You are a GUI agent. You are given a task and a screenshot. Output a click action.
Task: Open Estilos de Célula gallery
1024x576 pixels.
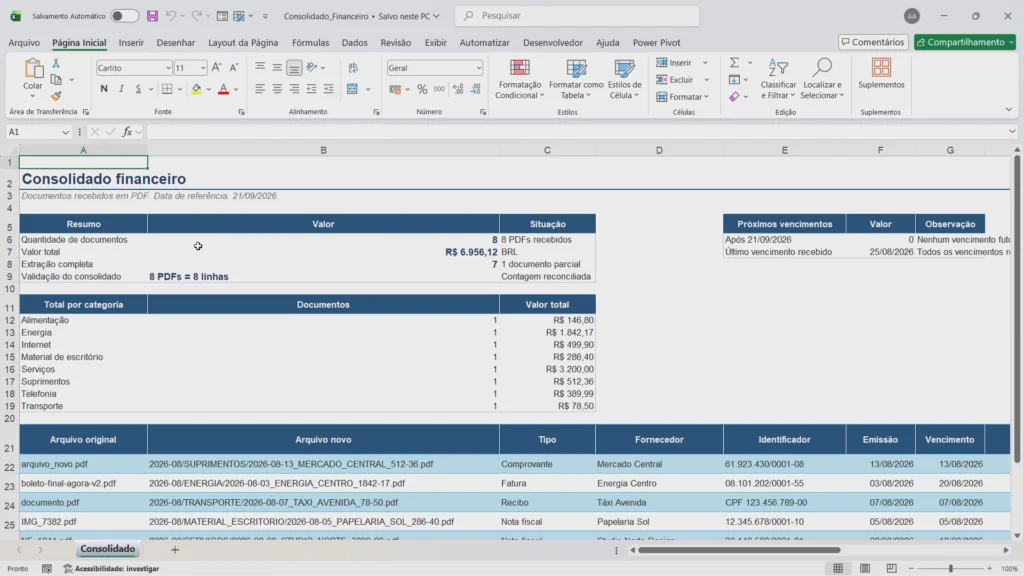[624, 79]
